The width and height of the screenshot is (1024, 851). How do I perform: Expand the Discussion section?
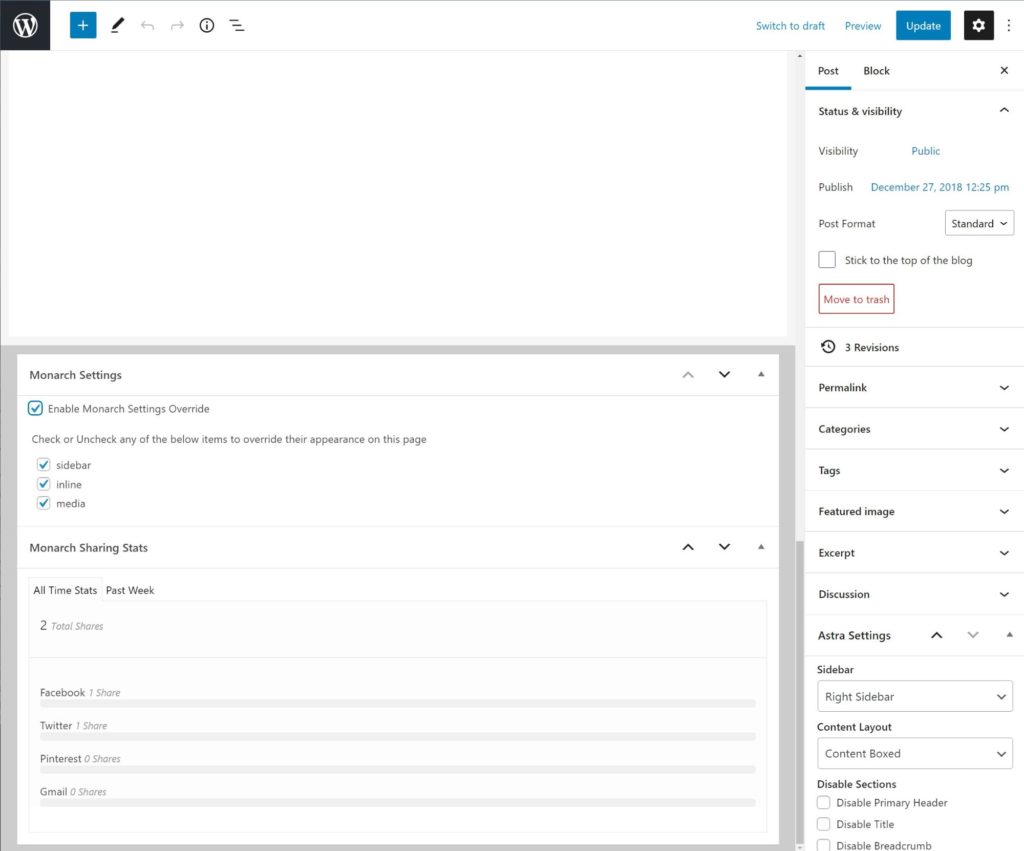914,594
